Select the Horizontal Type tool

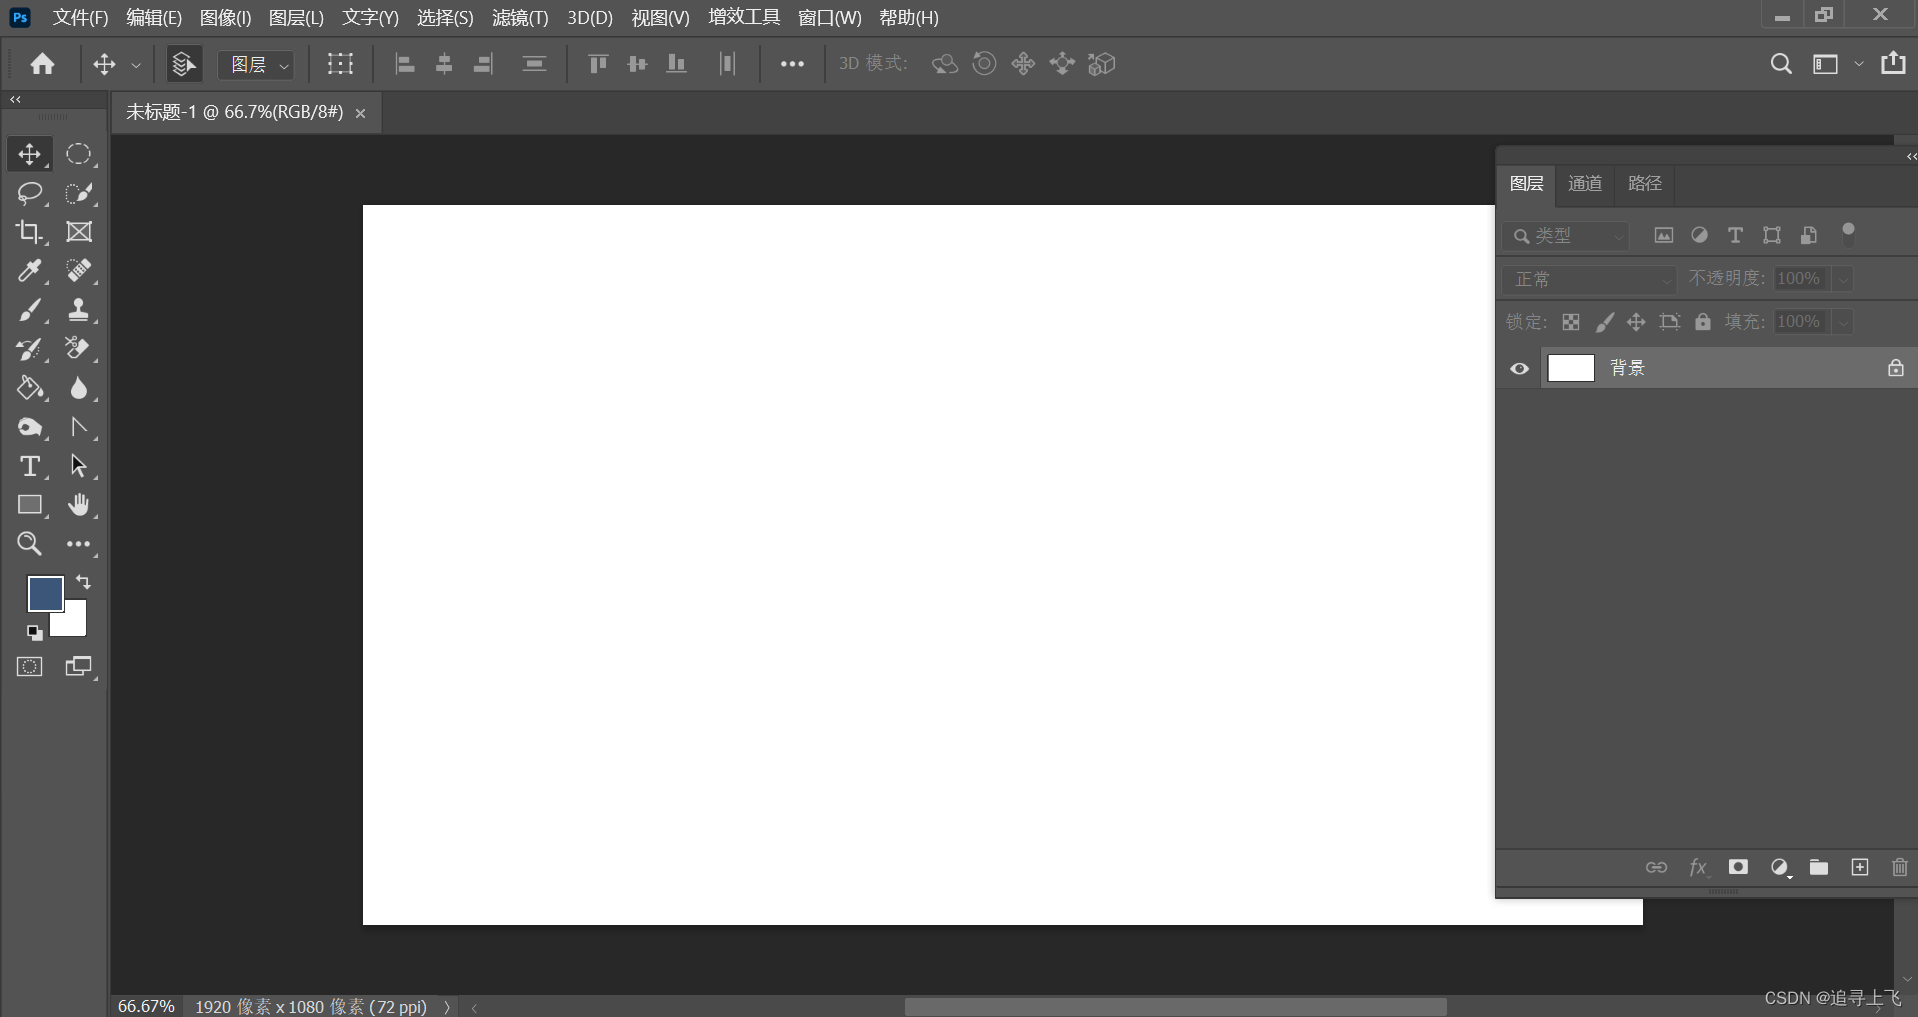[x=29, y=466]
